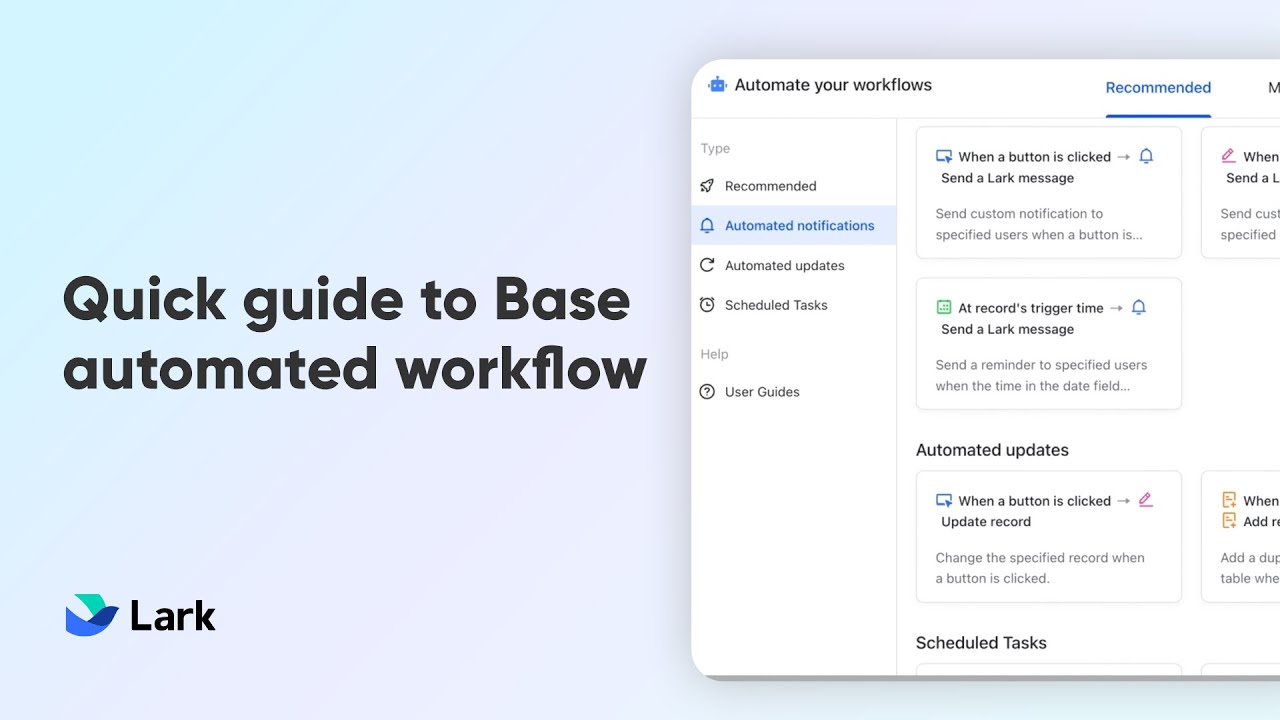Click the 'Scheduled Tasks' section heading
This screenshot has height=720, width=1280.
tap(981, 643)
